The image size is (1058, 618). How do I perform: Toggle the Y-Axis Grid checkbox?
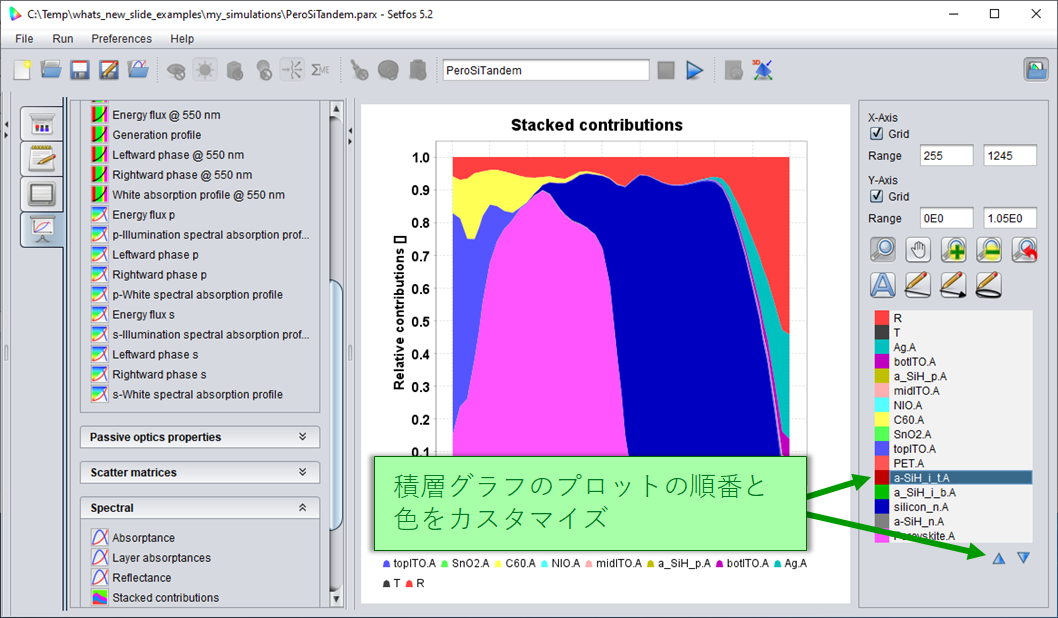point(876,196)
